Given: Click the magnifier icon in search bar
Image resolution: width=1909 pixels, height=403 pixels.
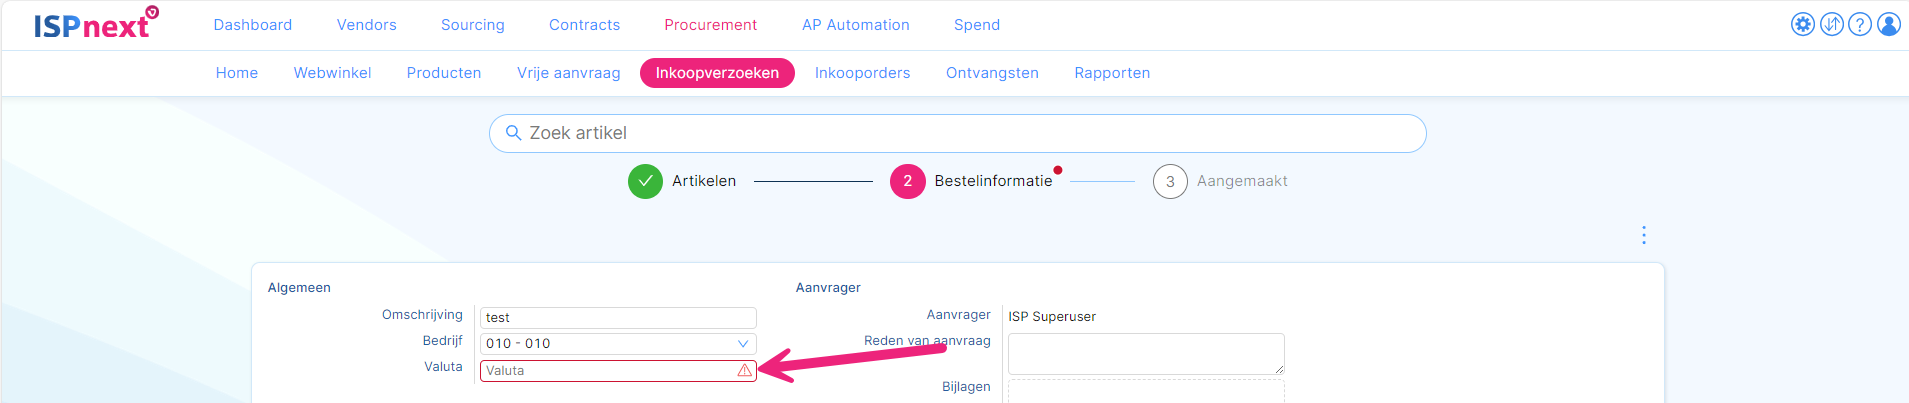Looking at the screenshot, I should (513, 133).
